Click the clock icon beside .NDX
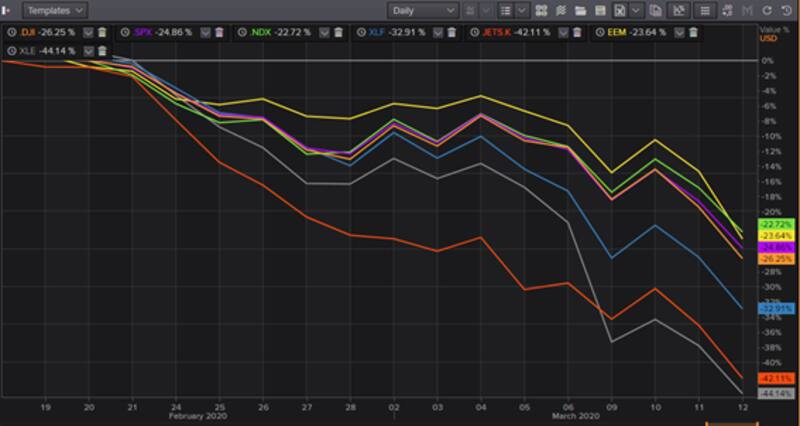Image resolution: width=800 pixels, height=426 pixels. 244,32
